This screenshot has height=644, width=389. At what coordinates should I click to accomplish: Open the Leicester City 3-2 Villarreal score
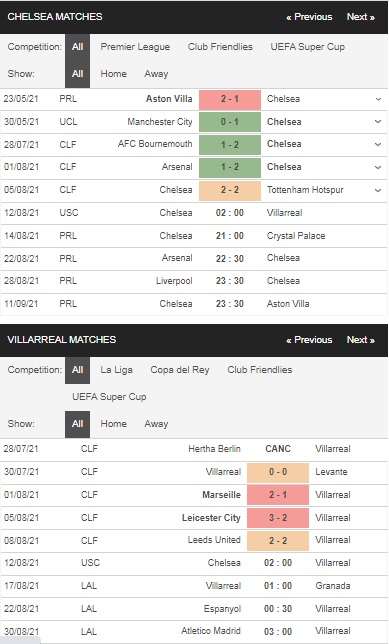click(x=278, y=518)
